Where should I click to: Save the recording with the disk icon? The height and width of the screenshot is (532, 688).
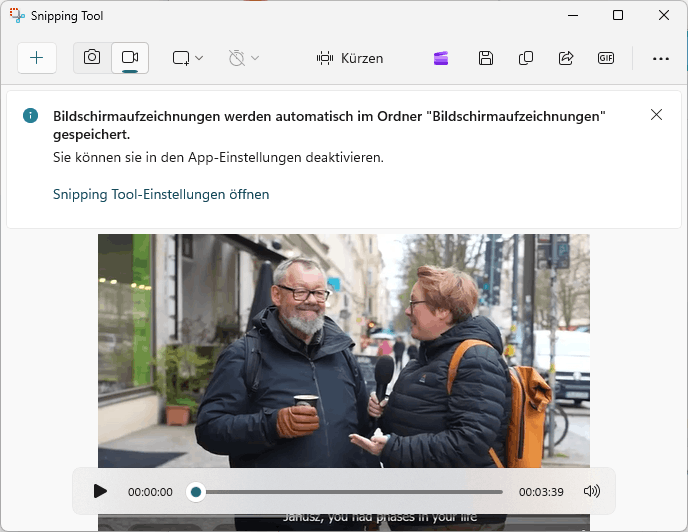click(486, 58)
